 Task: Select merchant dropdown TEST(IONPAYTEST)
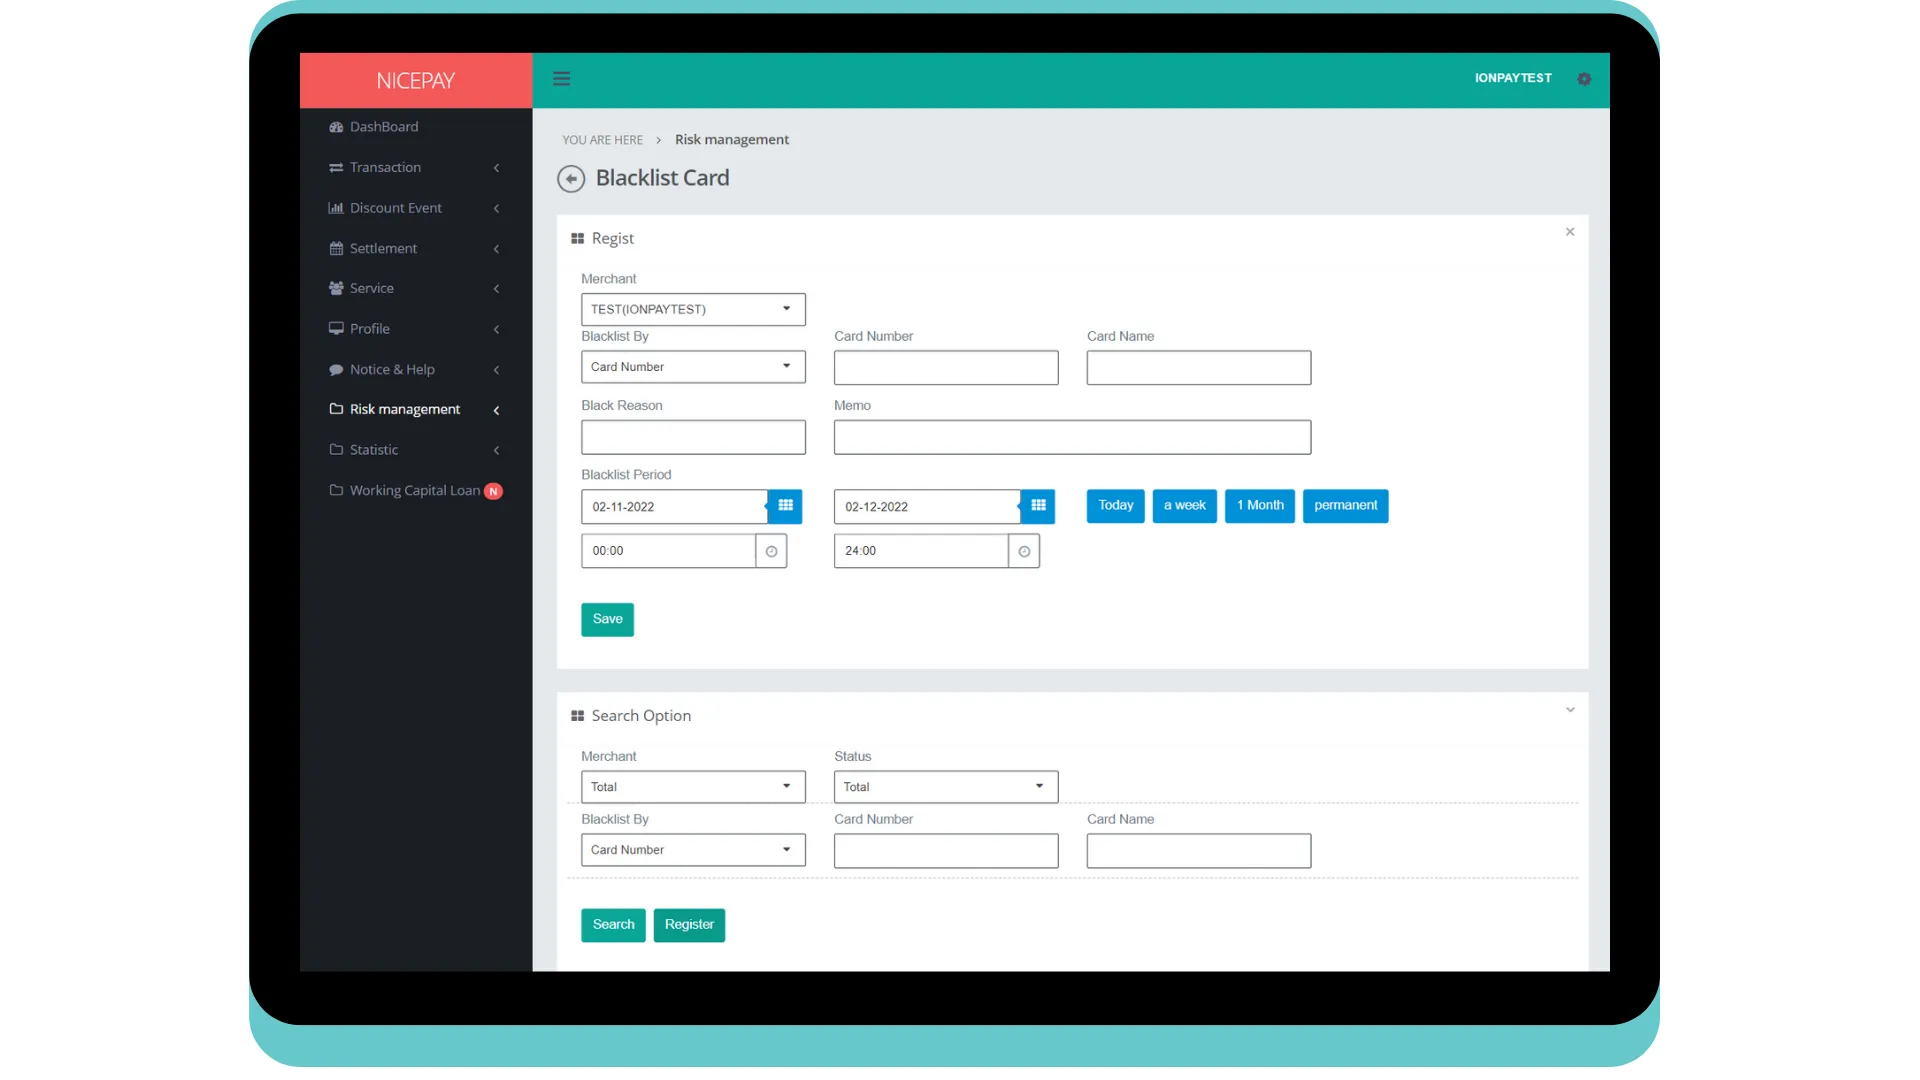pos(692,309)
